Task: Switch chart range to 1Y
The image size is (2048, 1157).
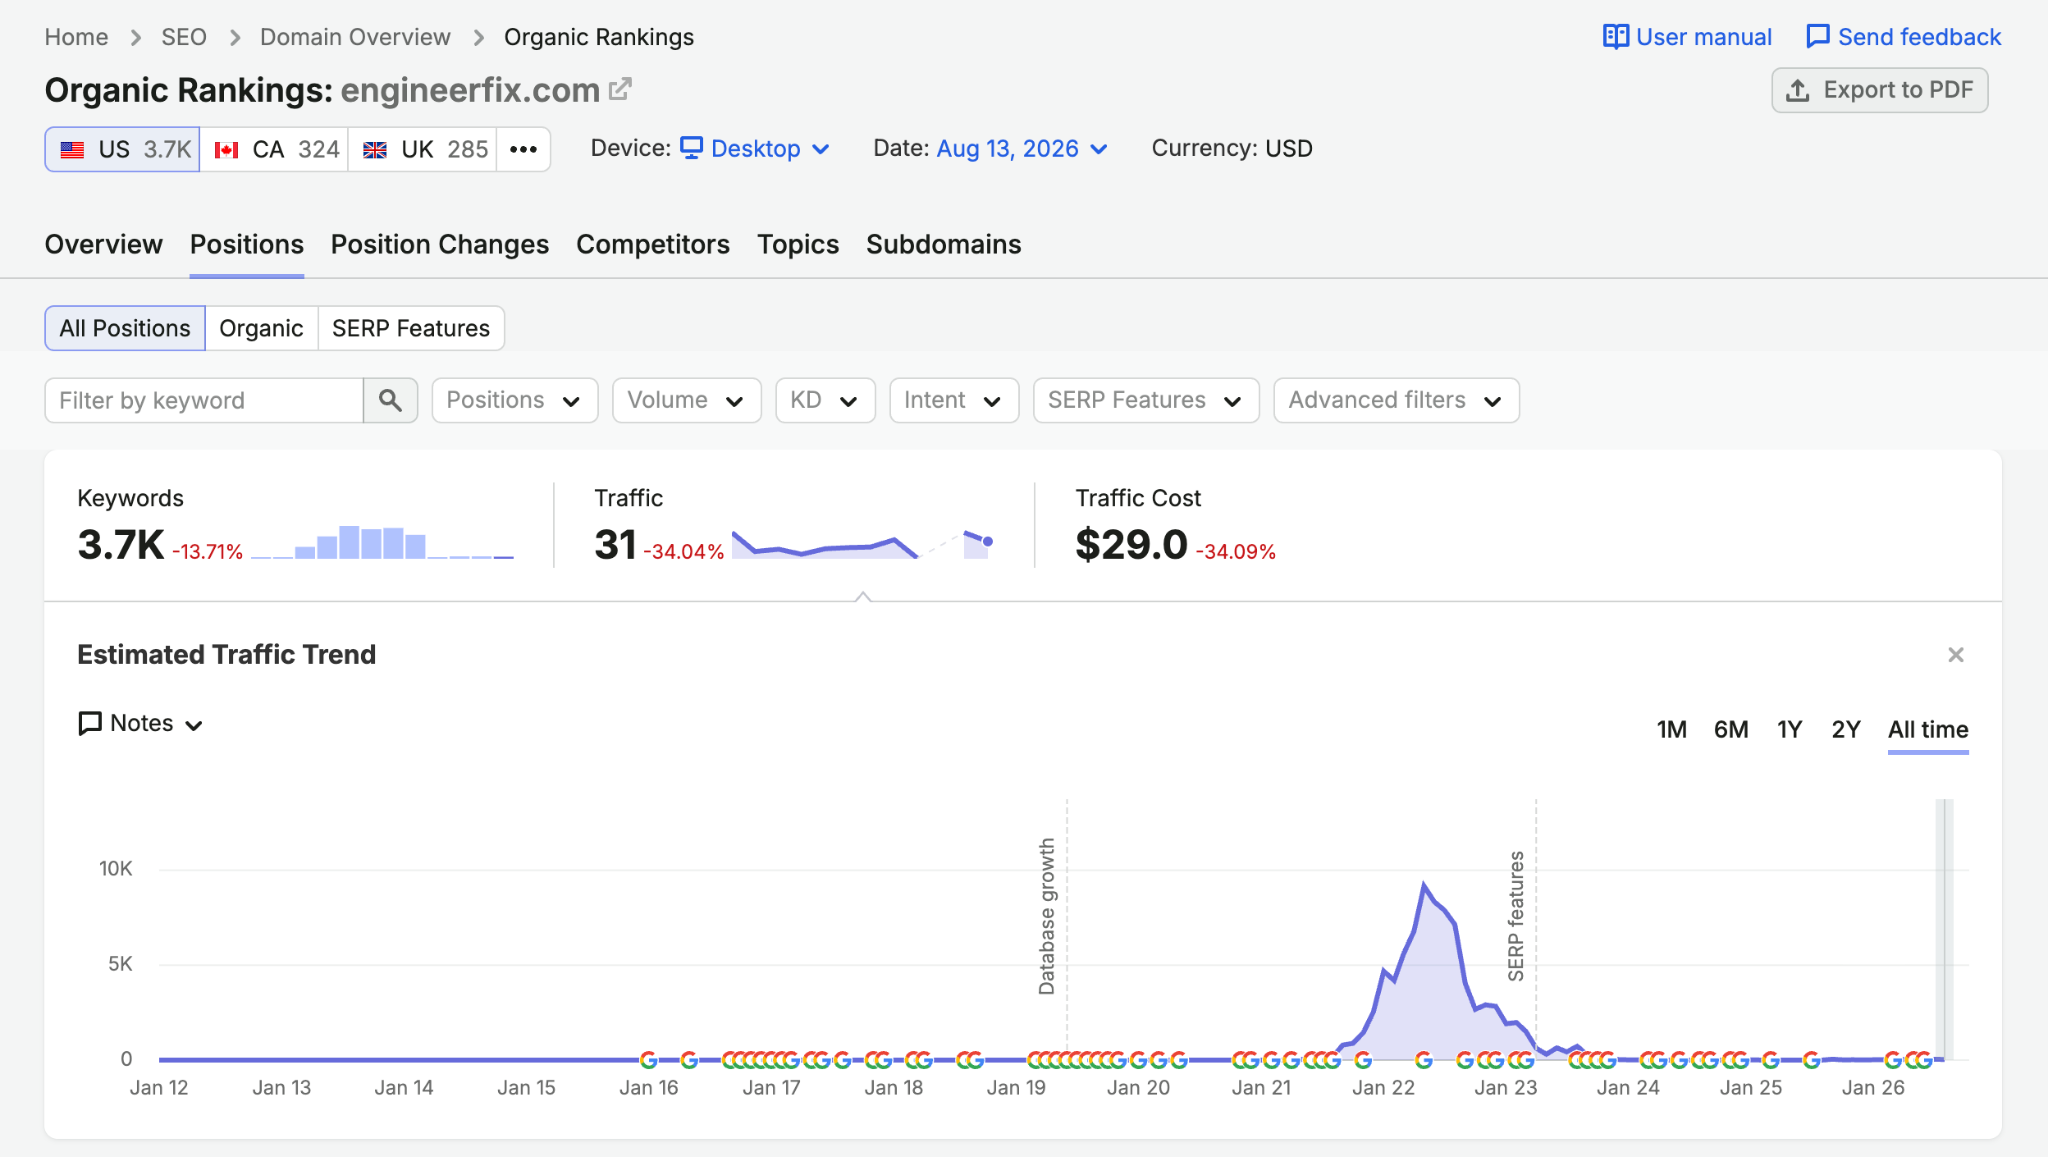Action: coord(1789,729)
